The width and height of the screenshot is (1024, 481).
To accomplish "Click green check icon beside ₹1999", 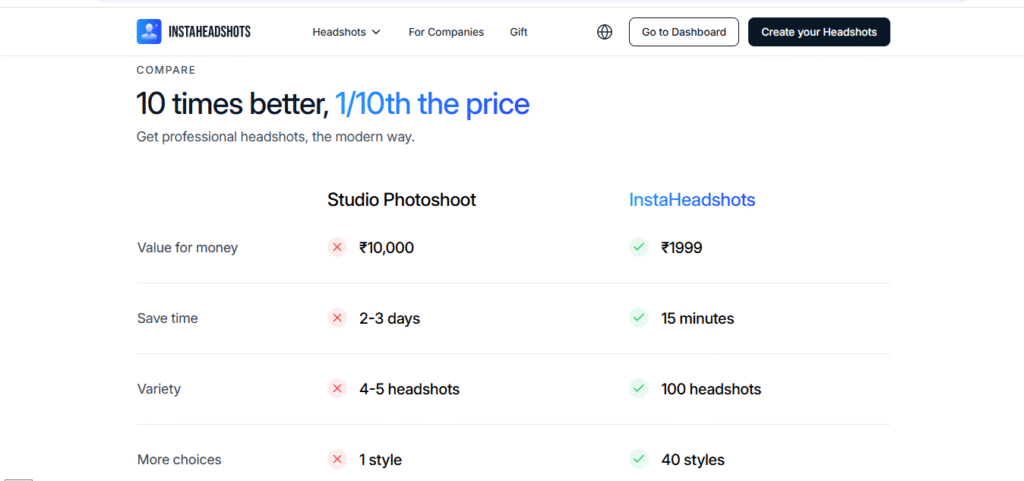I will coord(639,247).
